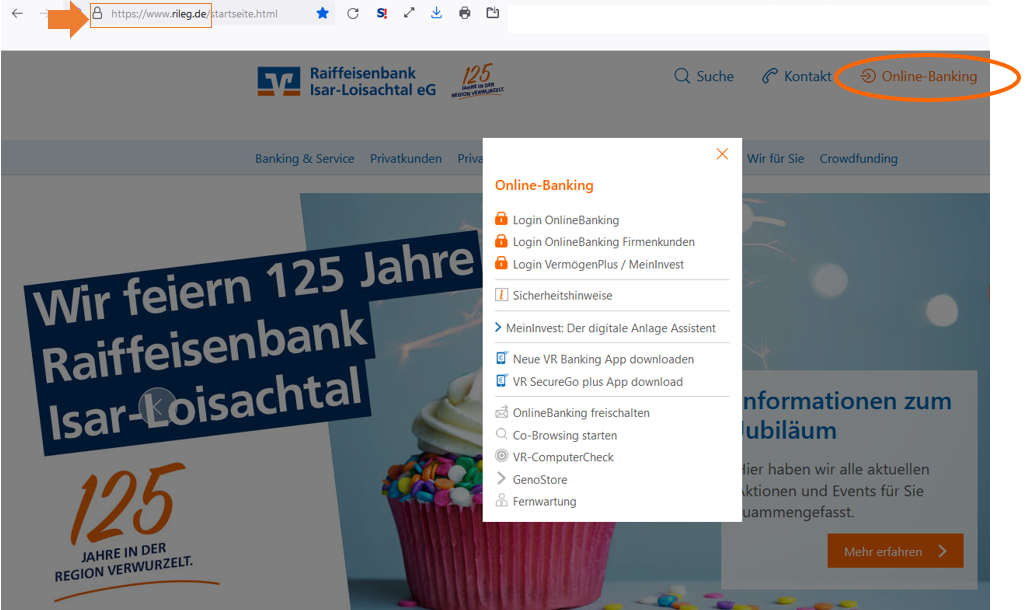Open the Fernwartung link

click(x=544, y=502)
